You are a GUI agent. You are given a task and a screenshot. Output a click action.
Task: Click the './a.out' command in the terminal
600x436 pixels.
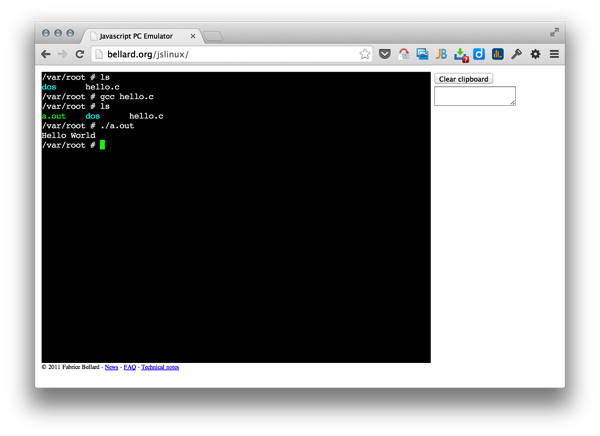pyautogui.click(x=117, y=126)
